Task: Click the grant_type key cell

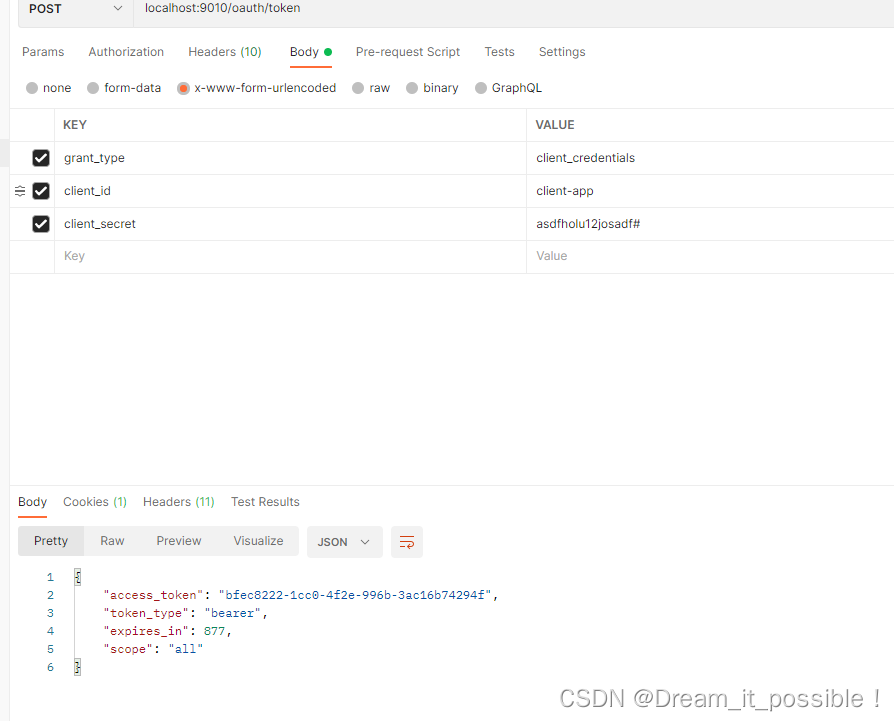Action: pyautogui.click(x=290, y=158)
